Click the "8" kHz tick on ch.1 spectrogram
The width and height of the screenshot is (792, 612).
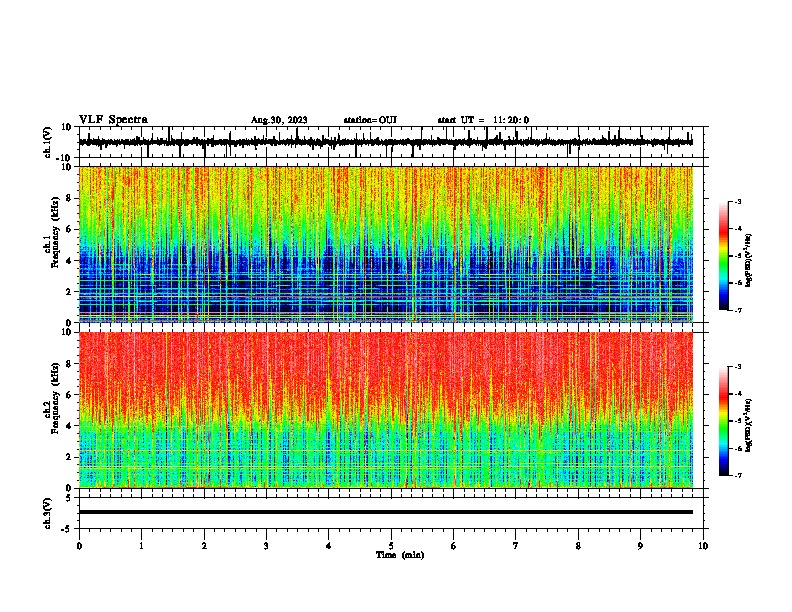[x=69, y=198]
